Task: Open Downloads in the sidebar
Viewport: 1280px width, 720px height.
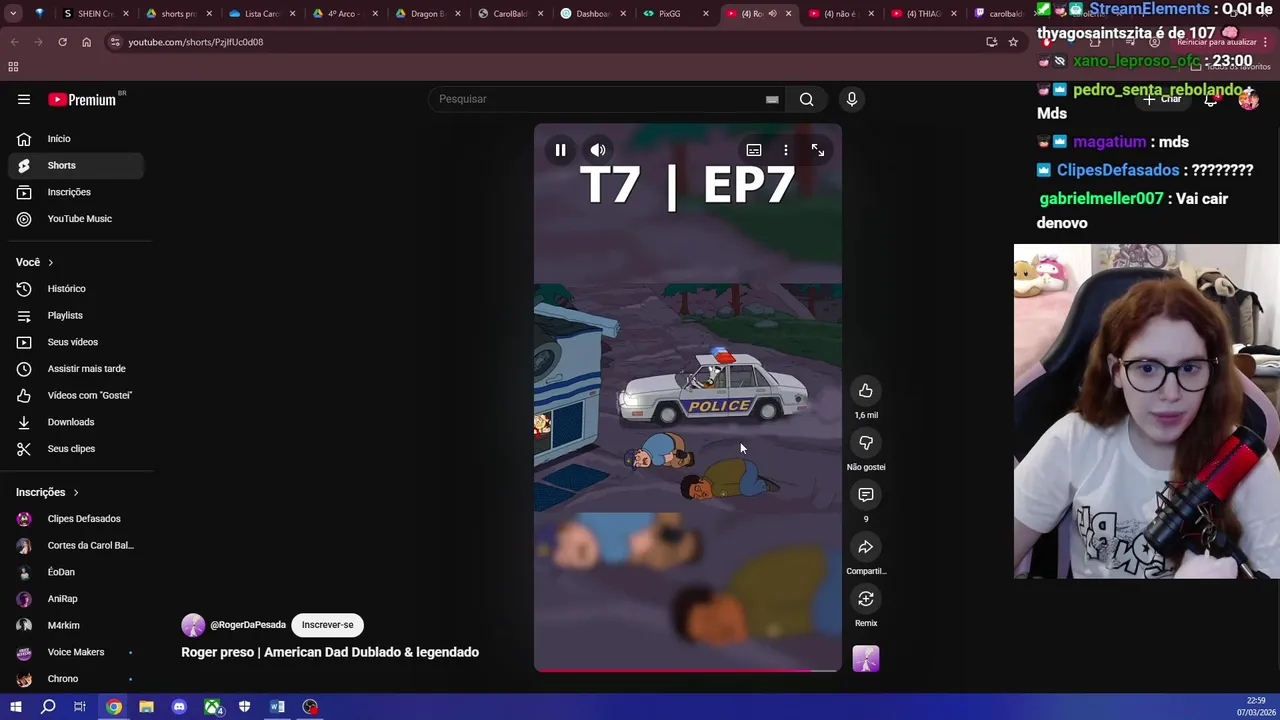Action: 76,422
